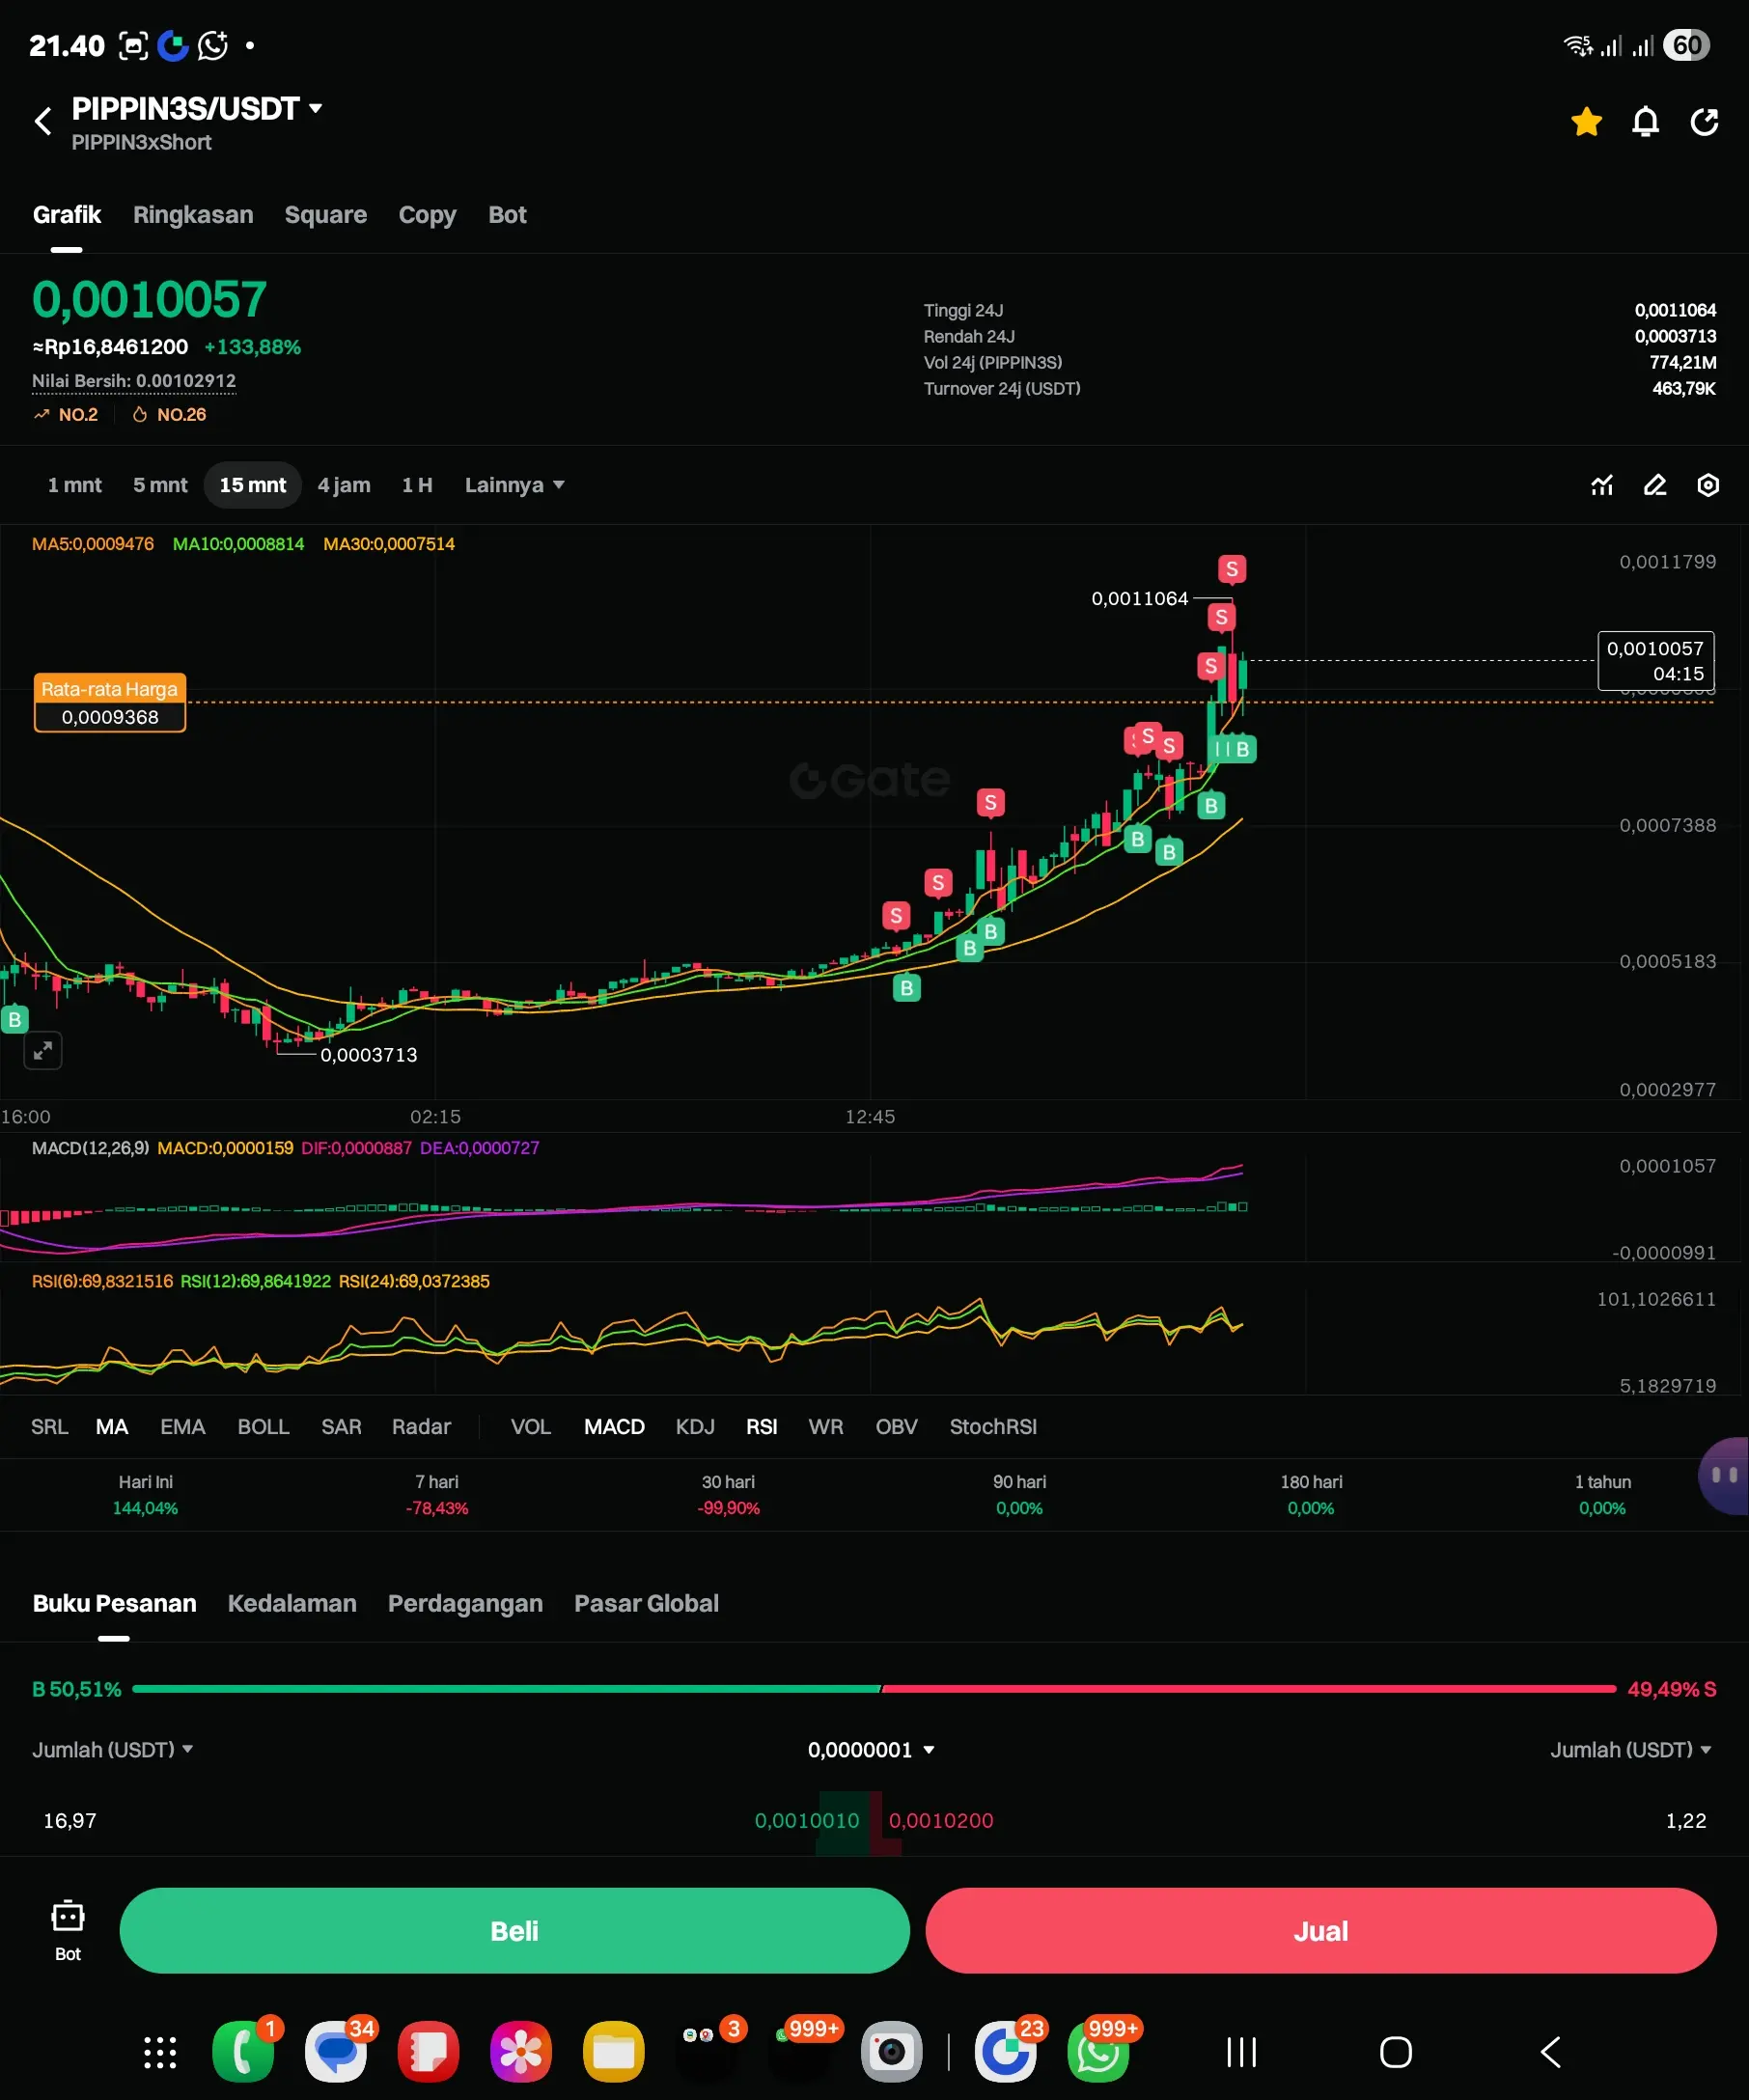Image resolution: width=1749 pixels, height=2100 pixels.
Task: Open WhatsApp from the dock
Action: coord(1098,2052)
